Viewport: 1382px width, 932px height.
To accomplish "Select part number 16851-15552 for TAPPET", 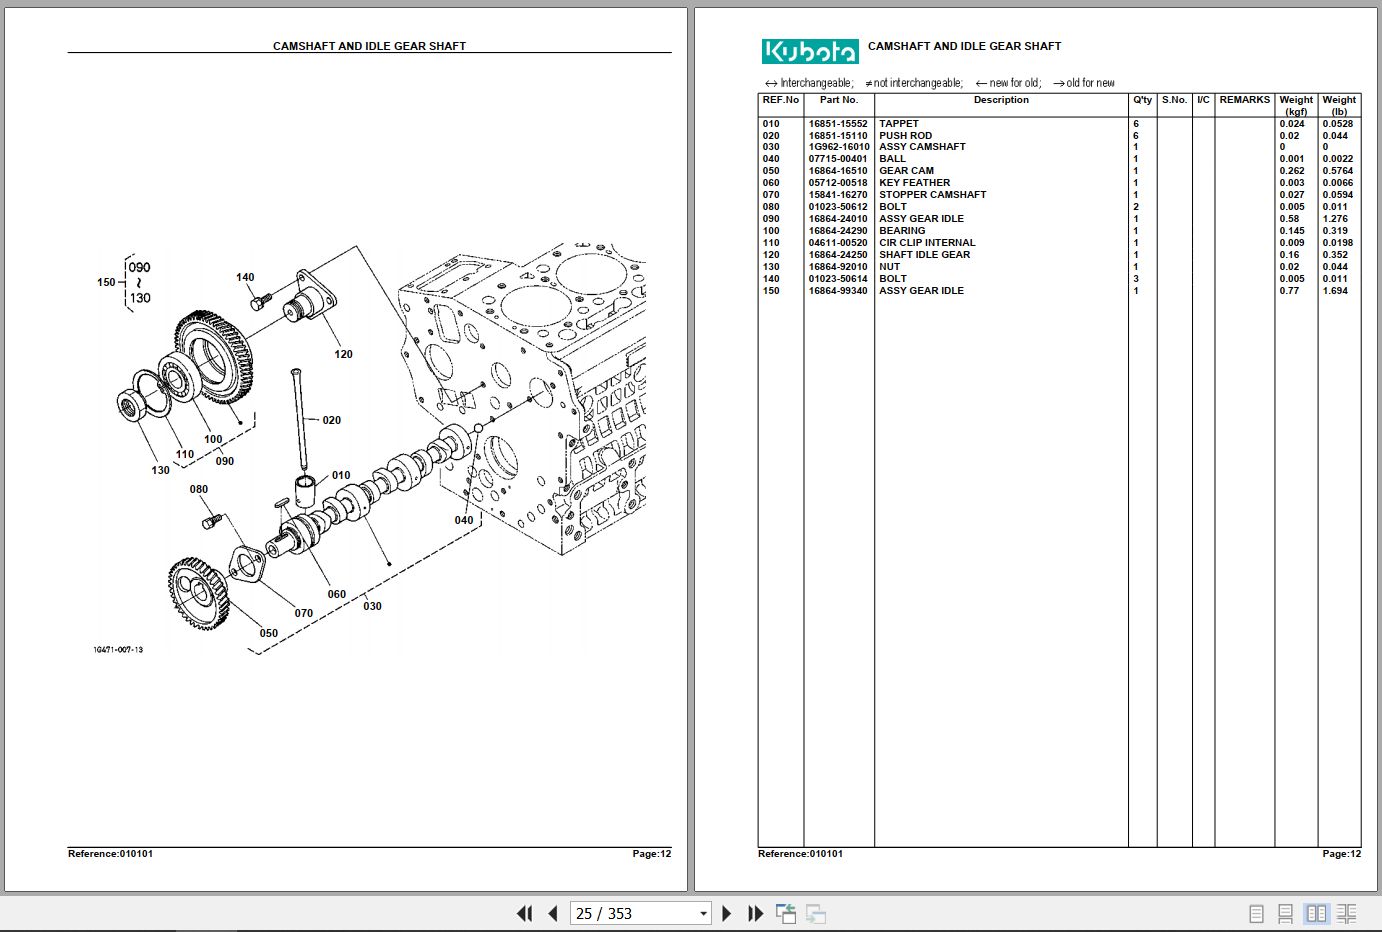I will [x=838, y=124].
